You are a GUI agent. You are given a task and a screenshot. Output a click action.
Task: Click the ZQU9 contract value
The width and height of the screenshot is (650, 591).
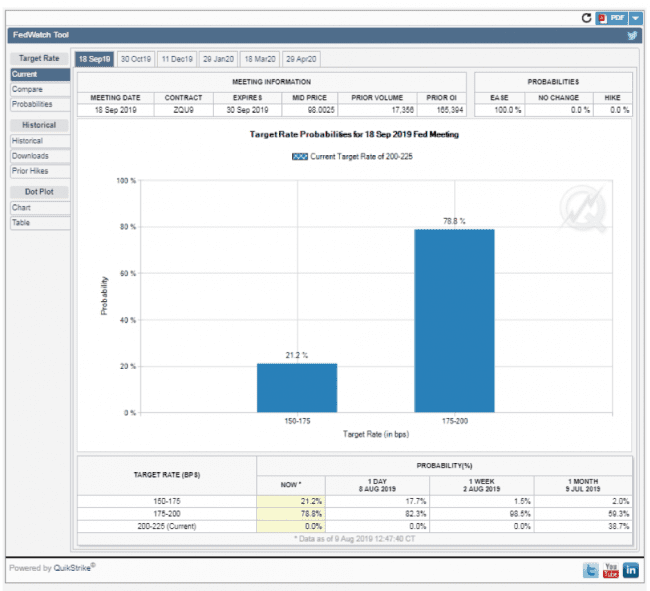point(183,110)
